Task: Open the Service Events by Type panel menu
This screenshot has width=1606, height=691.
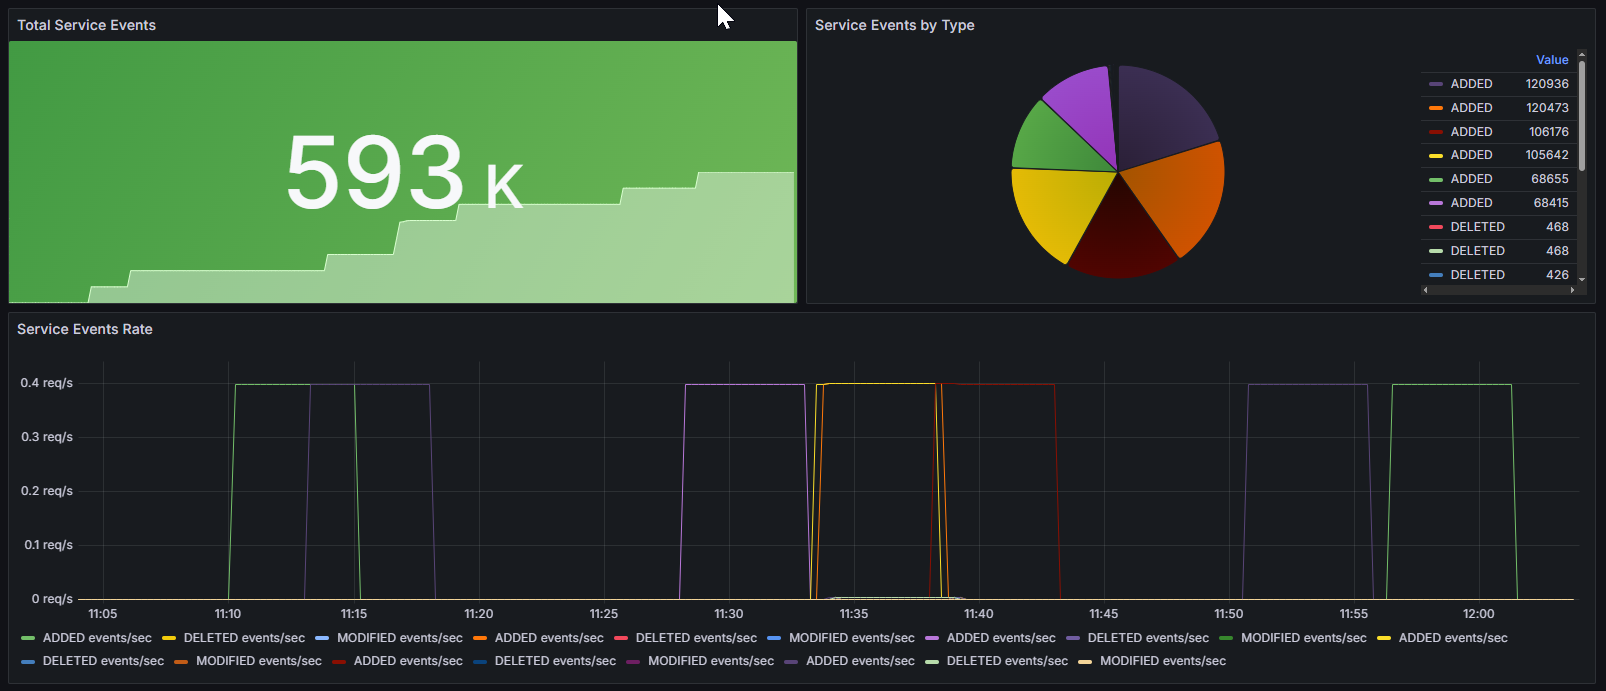Action: click(894, 25)
